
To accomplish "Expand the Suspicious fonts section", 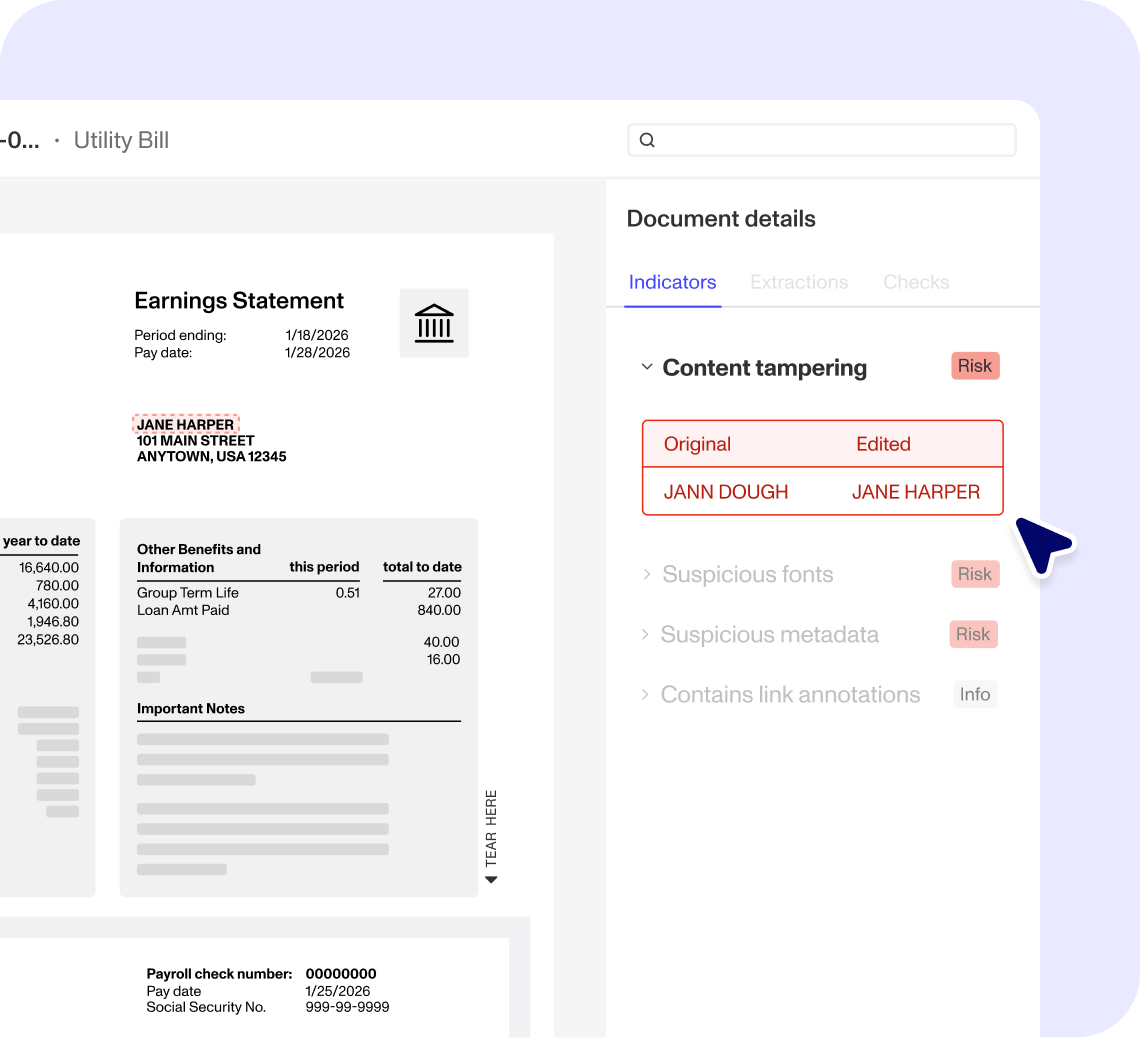I will (646, 574).
